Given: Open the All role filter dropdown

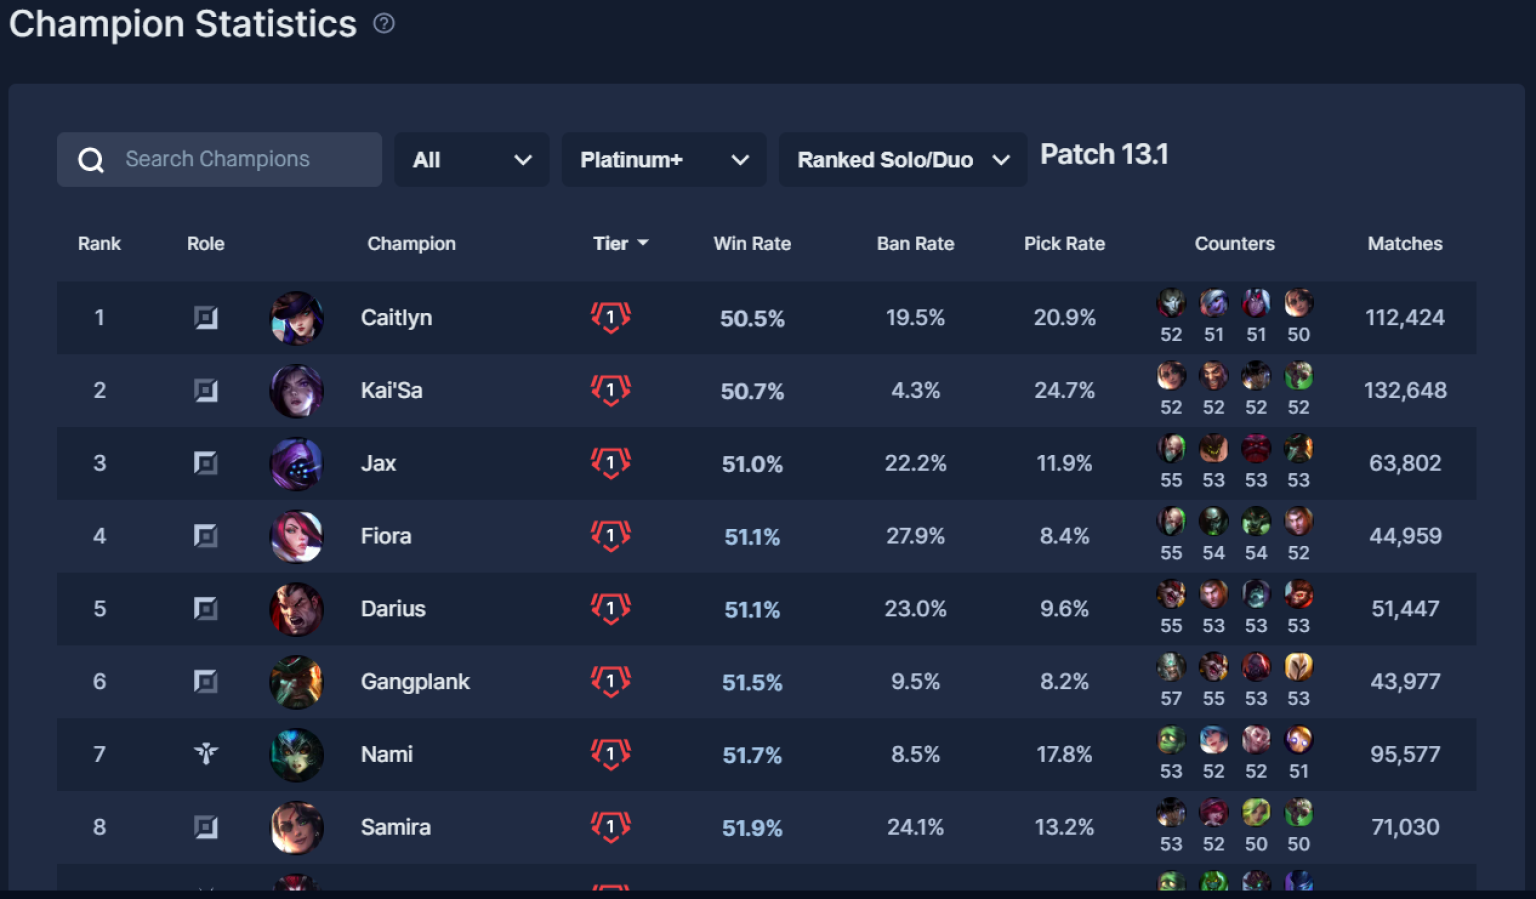Looking at the screenshot, I should tap(472, 159).
